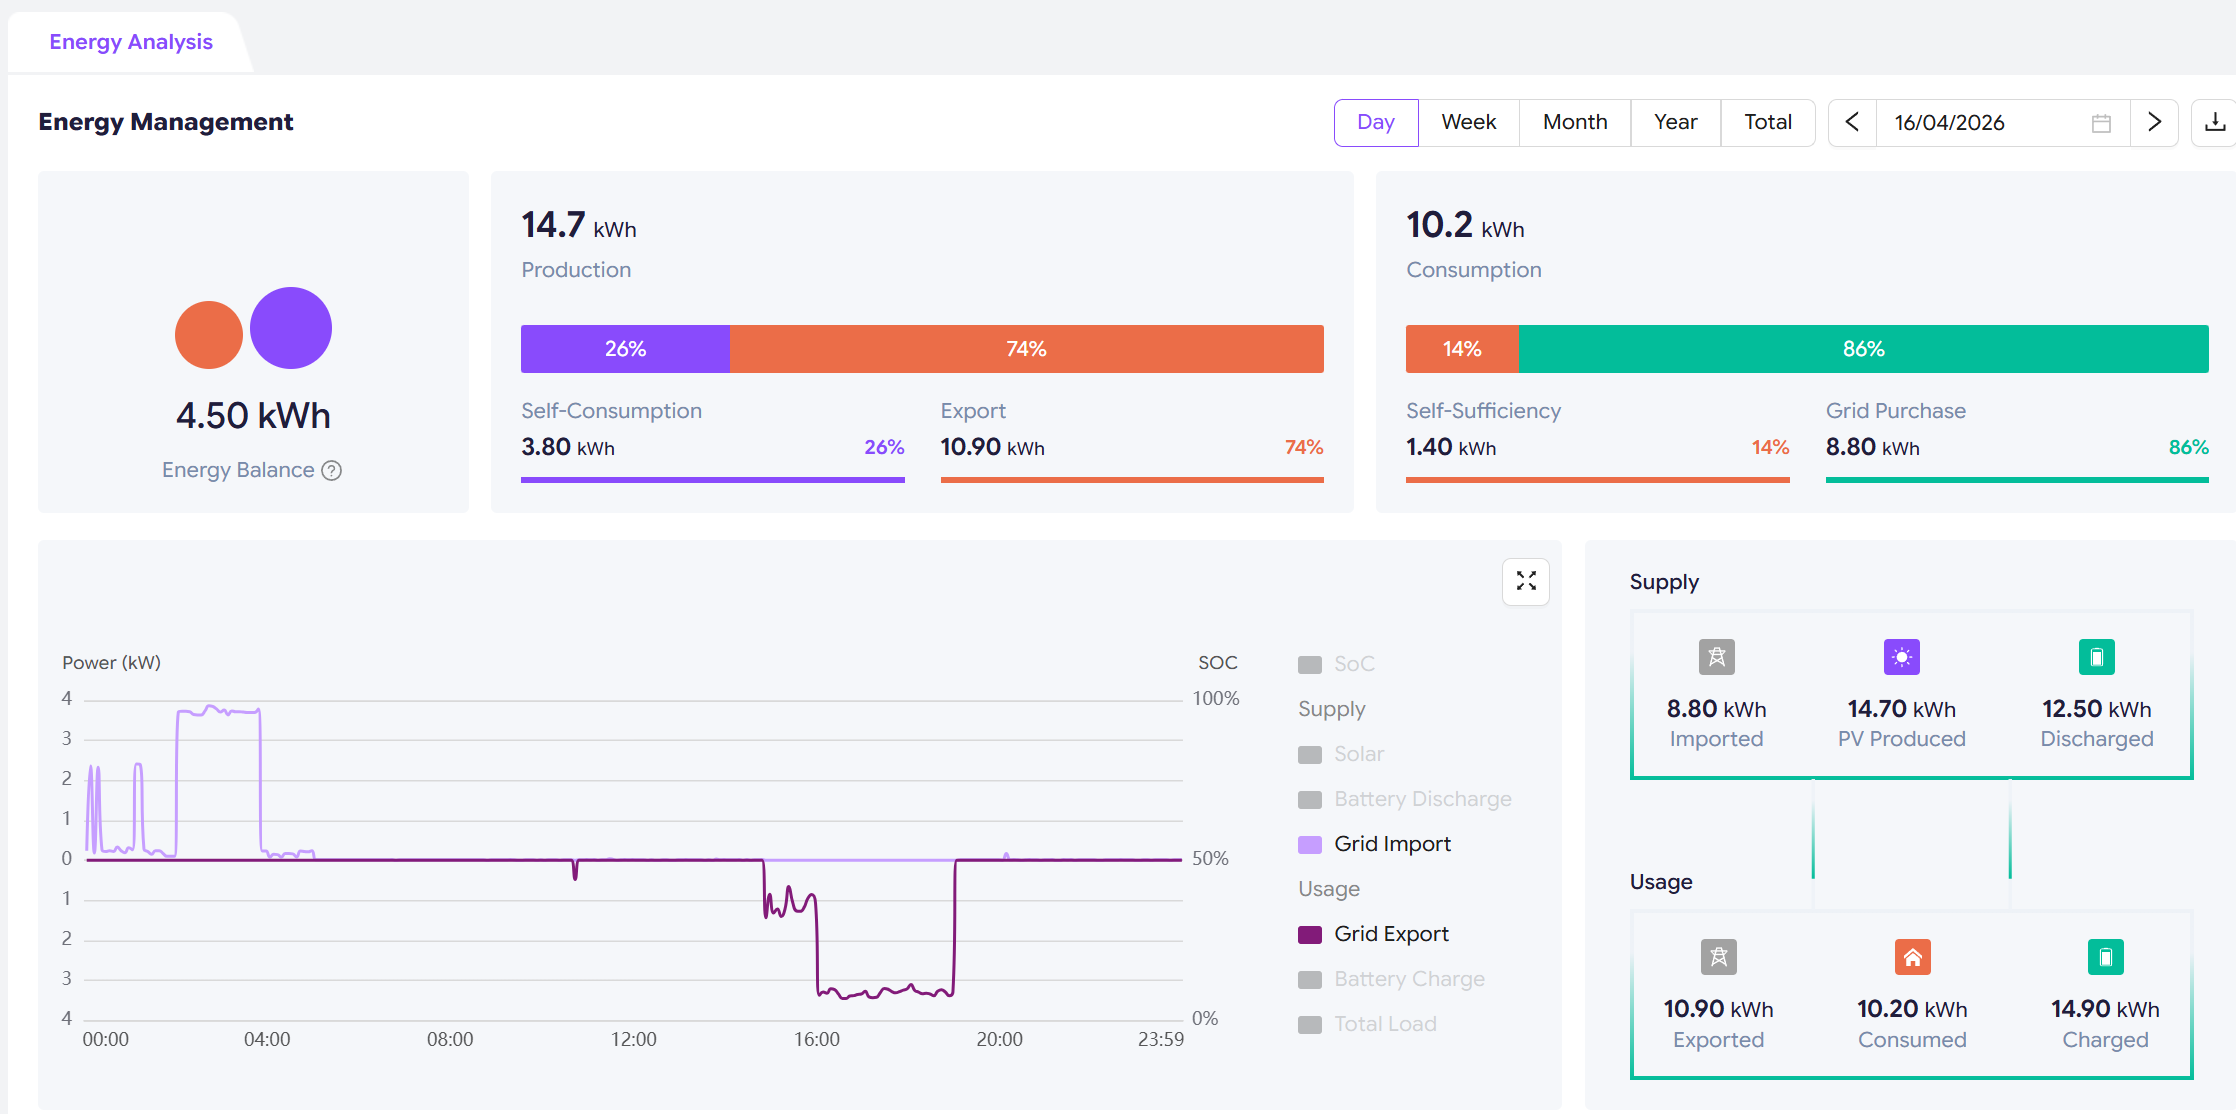Click the Energy Balance help icon

332,470
